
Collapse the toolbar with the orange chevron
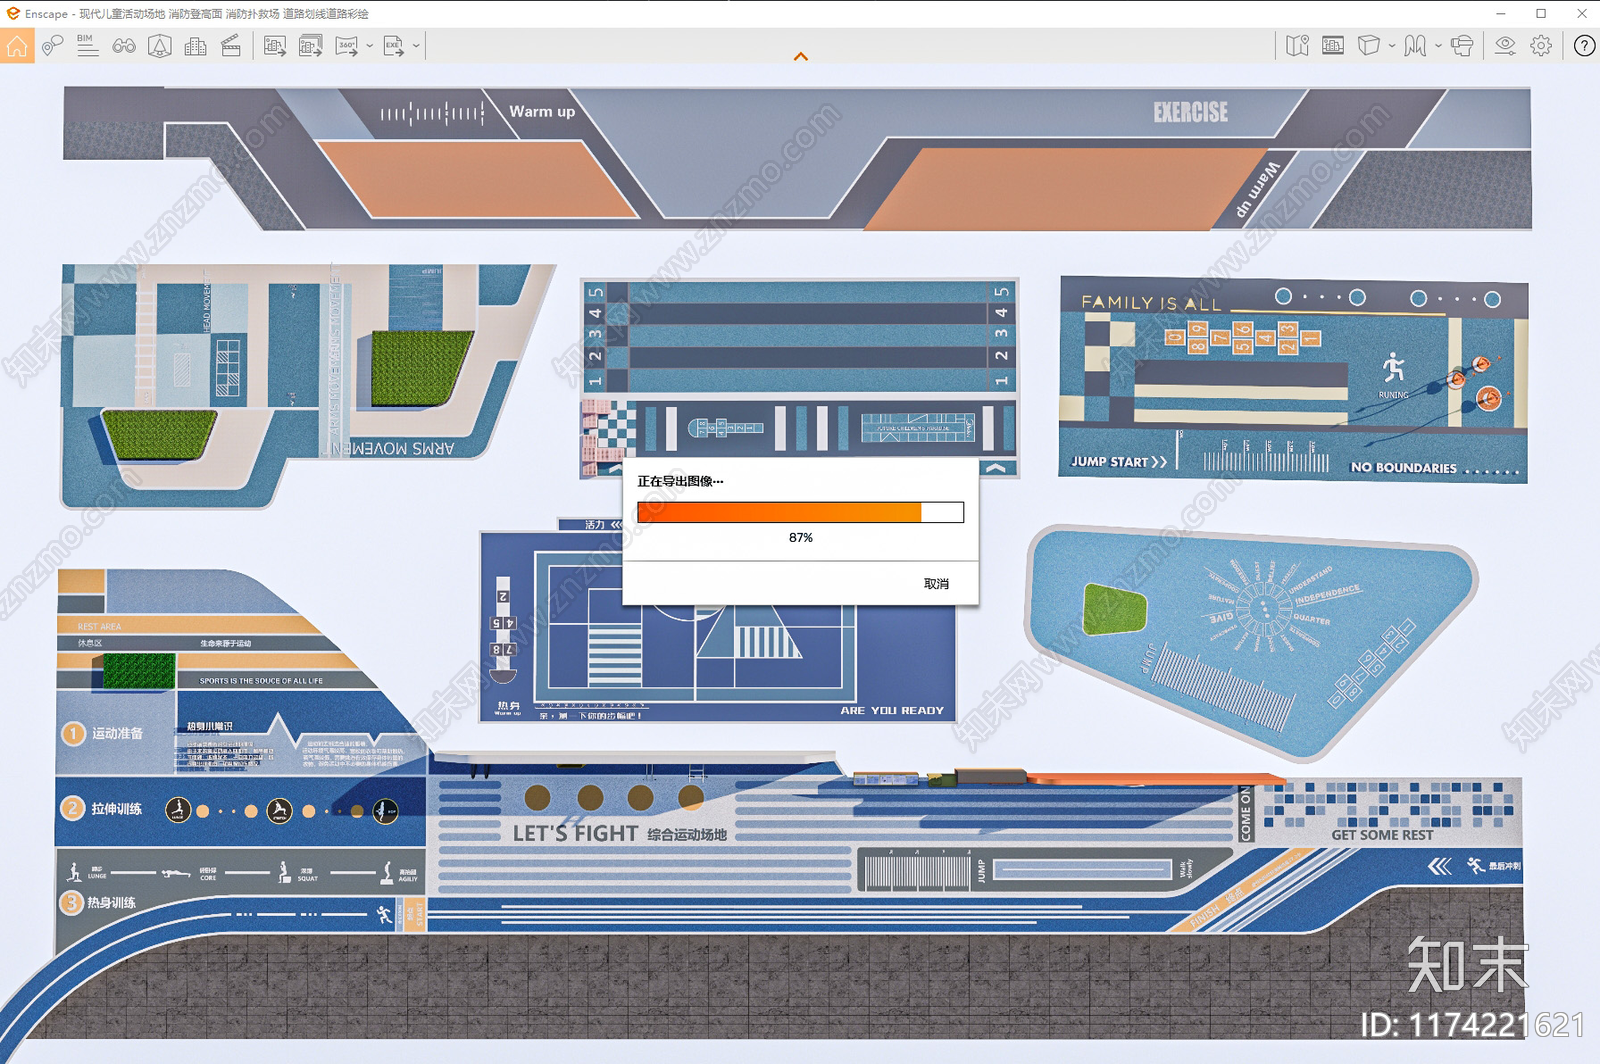click(x=801, y=57)
